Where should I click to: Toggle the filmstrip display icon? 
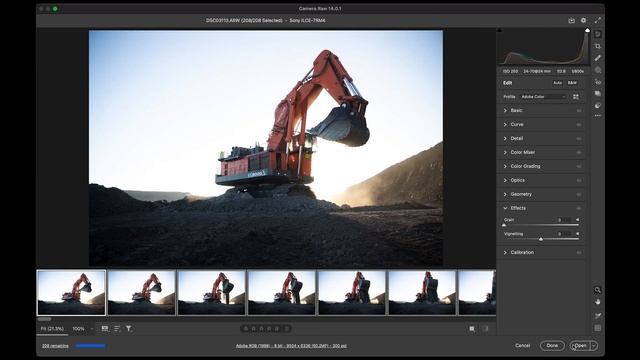click(x=105, y=329)
